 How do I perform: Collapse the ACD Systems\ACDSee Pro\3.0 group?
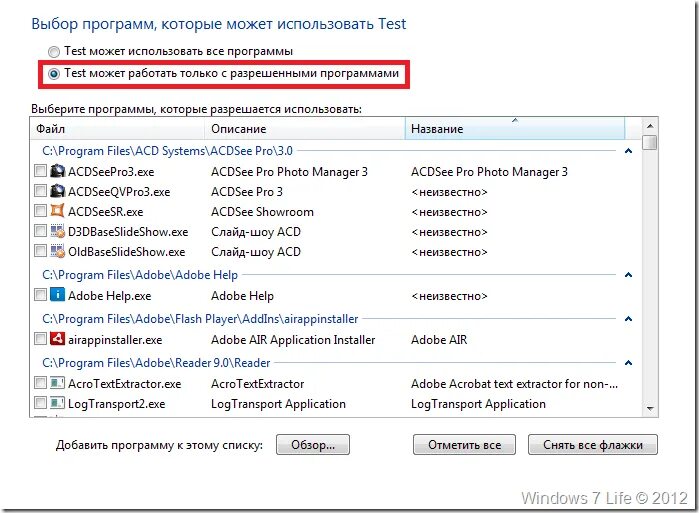(x=628, y=151)
